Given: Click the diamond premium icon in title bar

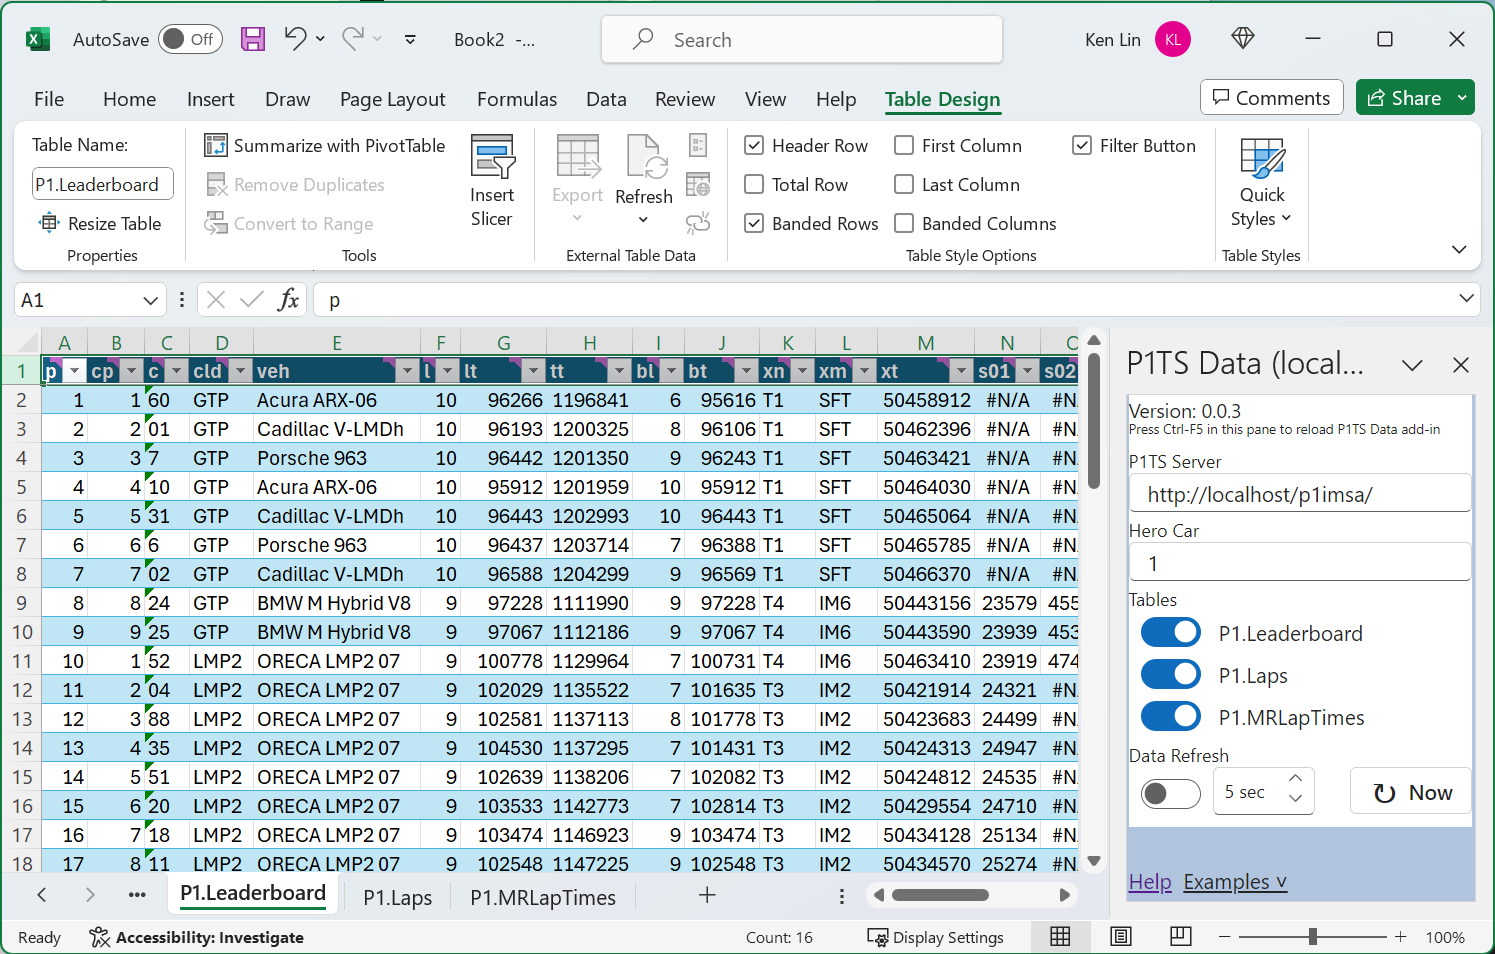Looking at the screenshot, I should pyautogui.click(x=1243, y=38).
